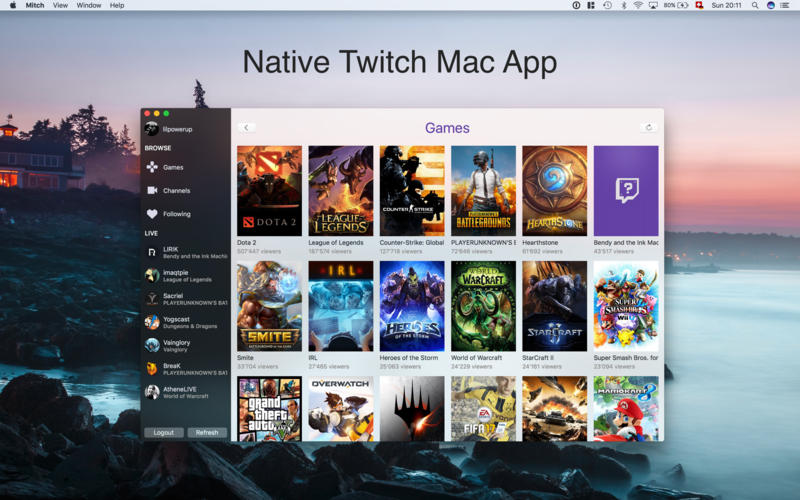Select the Dota 2 game cover
The width and height of the screenshot is (800, 500).
pyautogui.click(x=269, y=191)
